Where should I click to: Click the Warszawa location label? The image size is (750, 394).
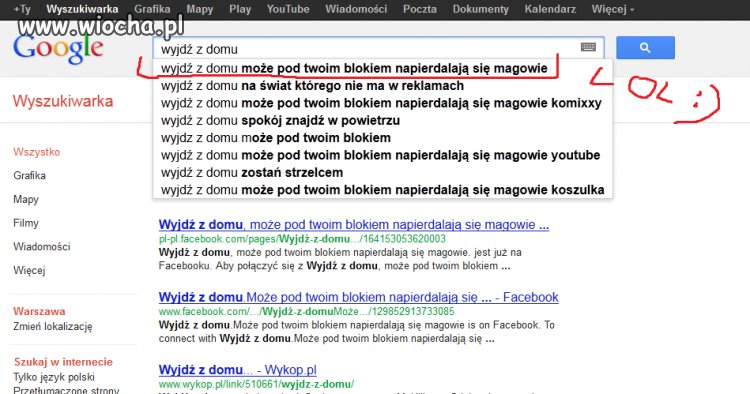pos(39,311)
